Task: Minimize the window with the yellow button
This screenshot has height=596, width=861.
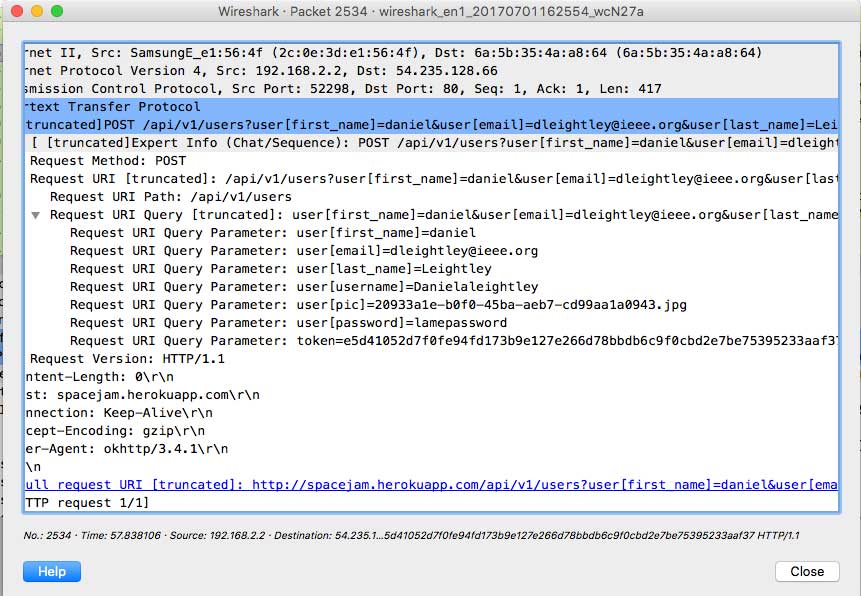Action: pos(37,11)
